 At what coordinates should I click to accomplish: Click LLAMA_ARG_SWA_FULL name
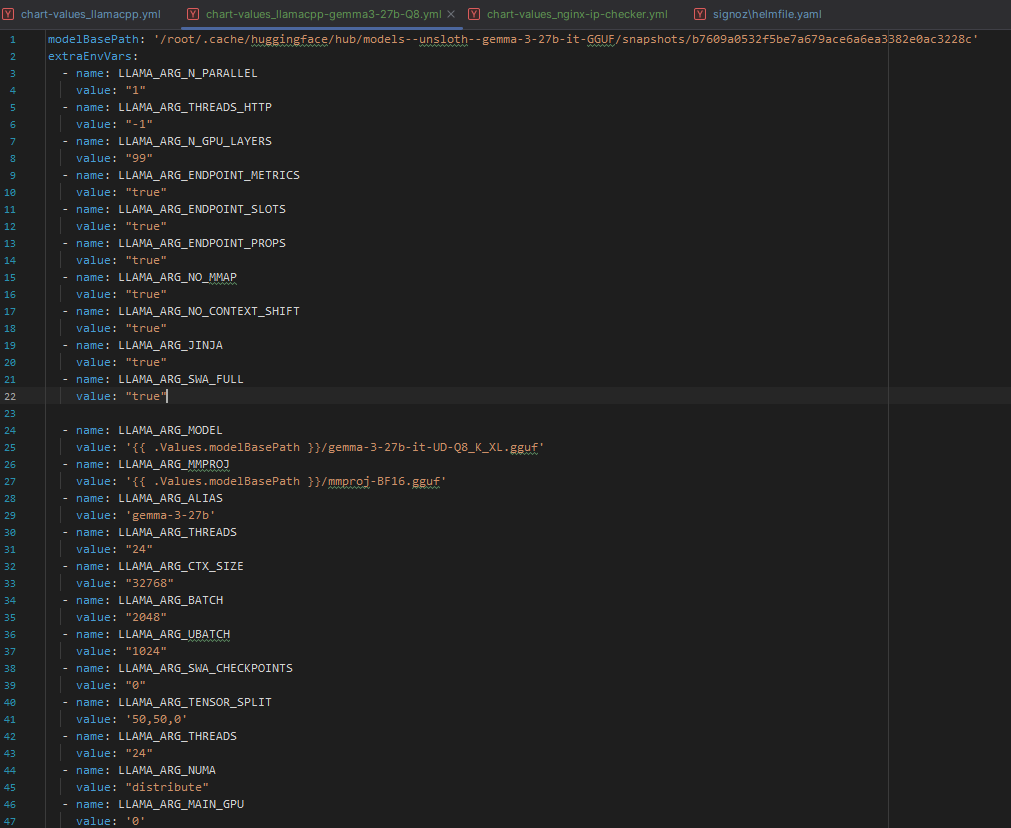pos(181,379)
